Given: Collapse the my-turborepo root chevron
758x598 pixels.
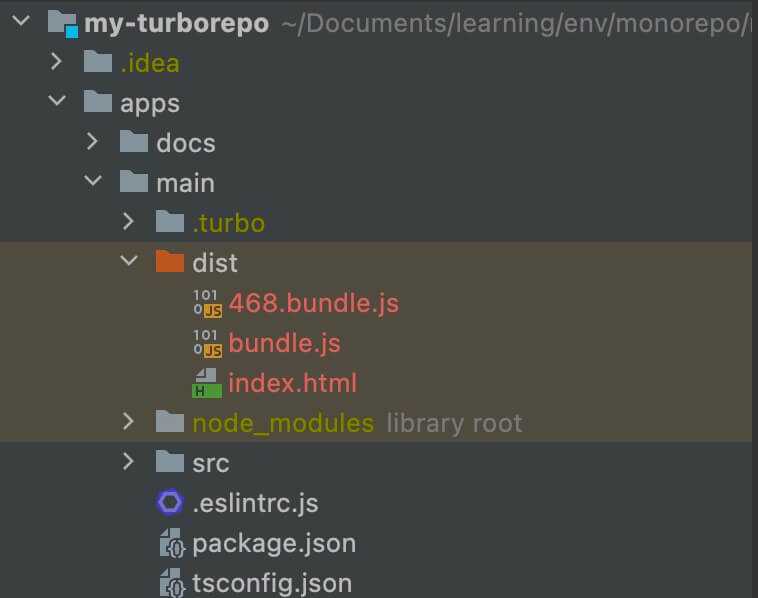Looking at the screenshot, I should pyautogui.click(x=21, y=21).
